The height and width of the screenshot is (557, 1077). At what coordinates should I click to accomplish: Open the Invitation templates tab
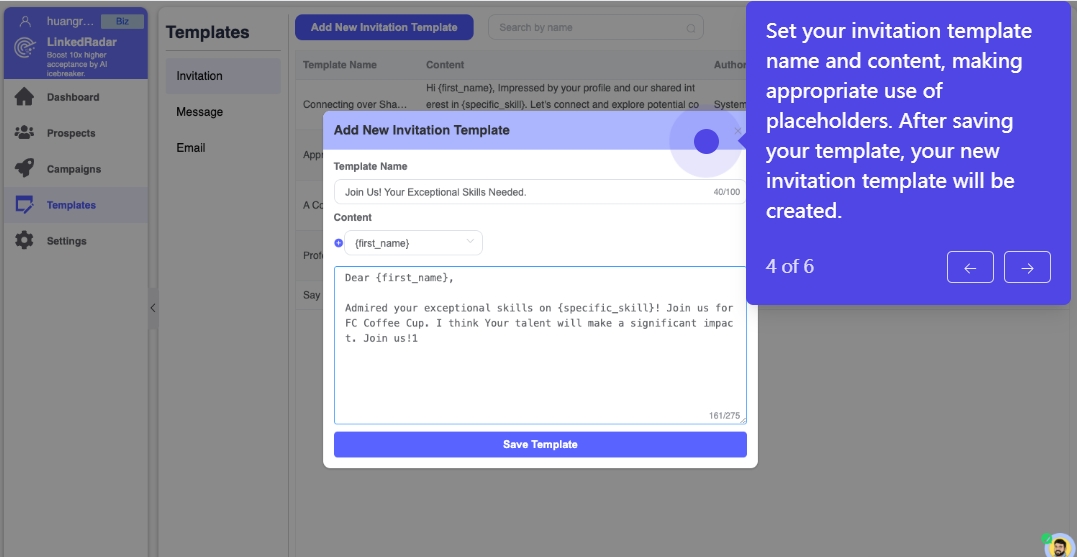coord(200,76)
